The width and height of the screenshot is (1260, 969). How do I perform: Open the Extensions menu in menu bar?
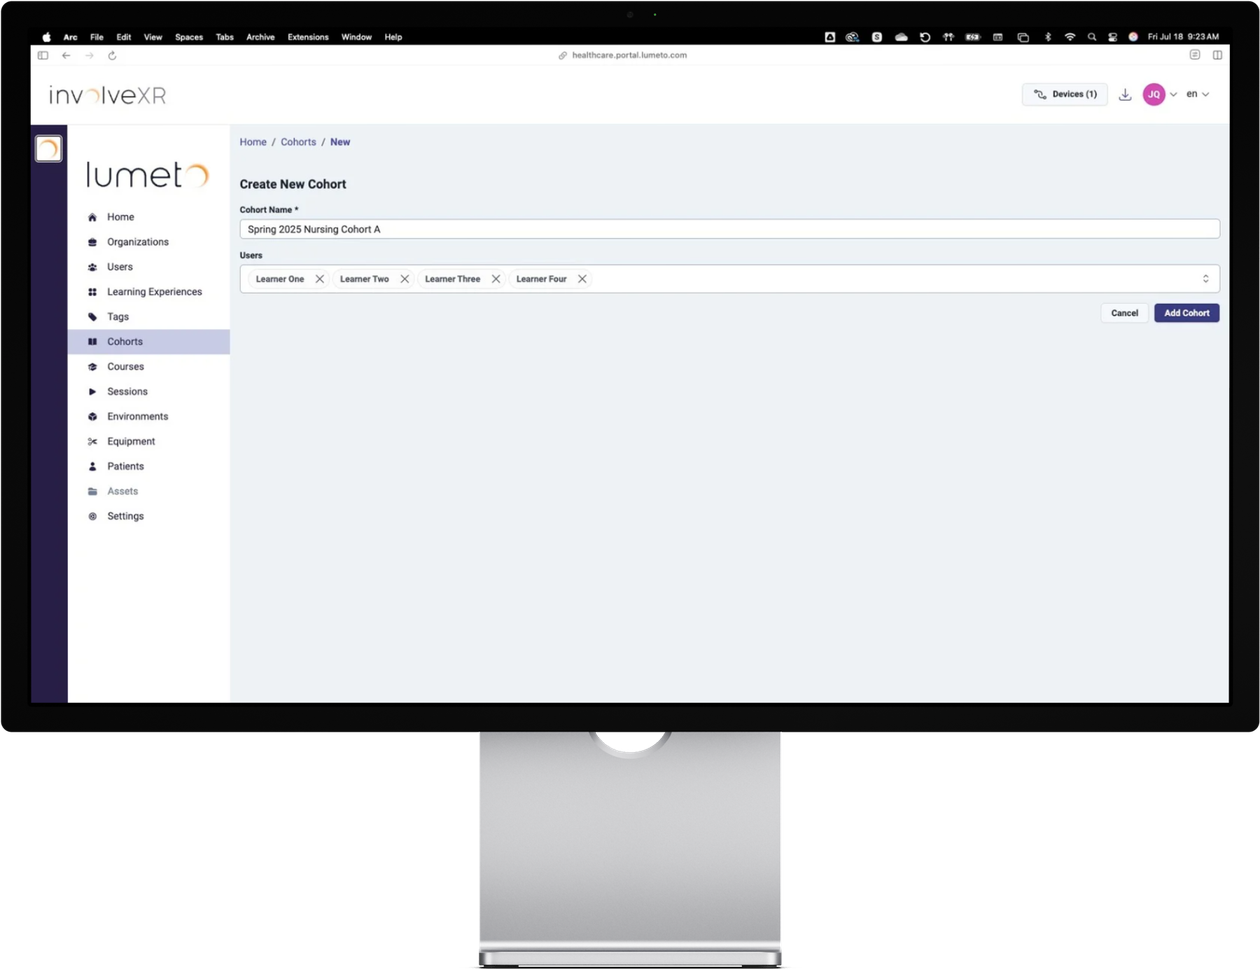[x=308, y=37]
